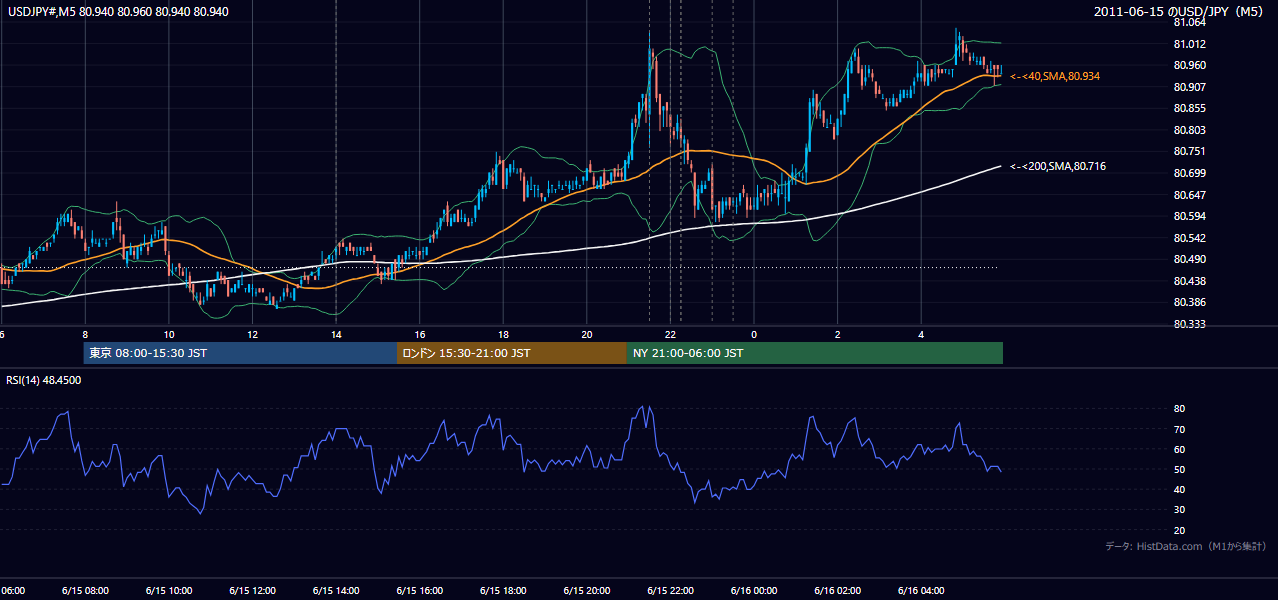The width and height of the screenshot is (1278, 600).
Task: Click the RSI(14) 48.4500 indicator label
Action: (x=44, y=380)
